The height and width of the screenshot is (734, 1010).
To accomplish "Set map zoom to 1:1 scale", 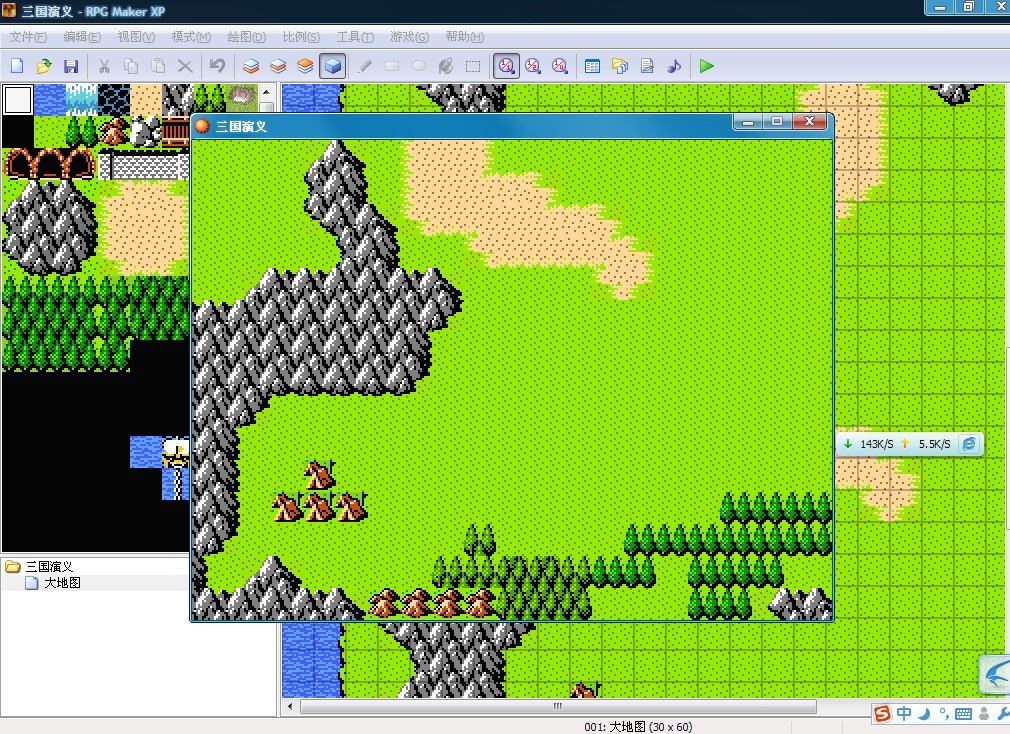I will tap(506, 66).
